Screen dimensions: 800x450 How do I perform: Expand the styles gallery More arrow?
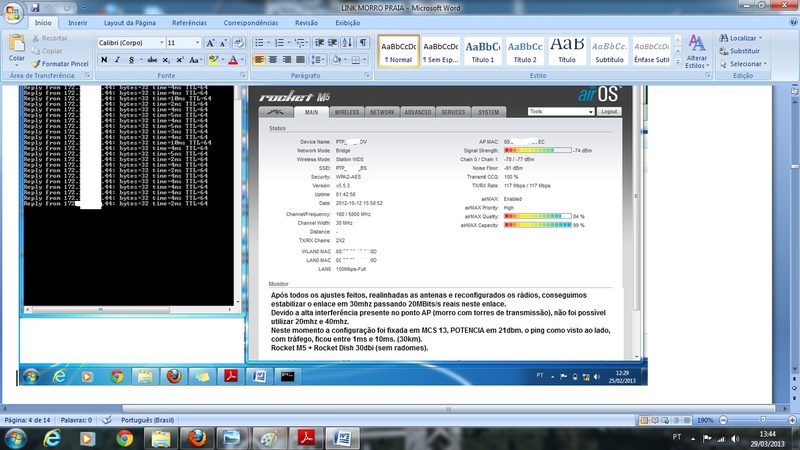pos(678,62)
